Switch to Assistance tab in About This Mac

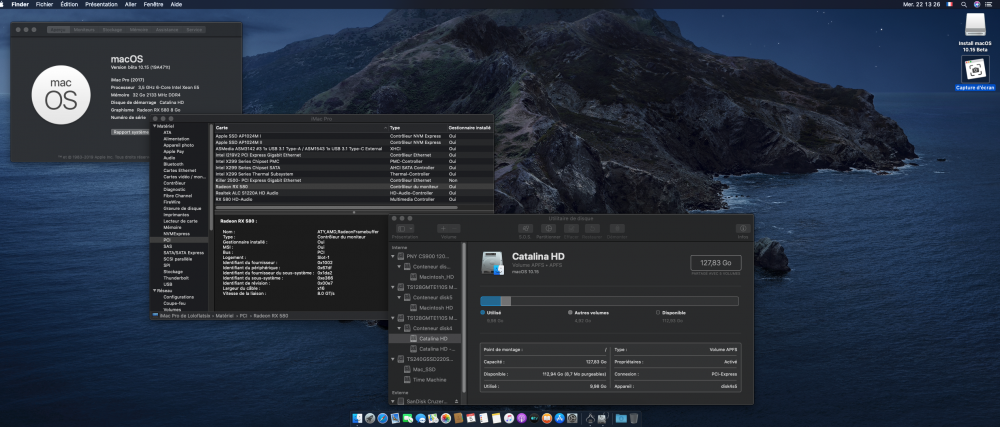click(167, 29)
